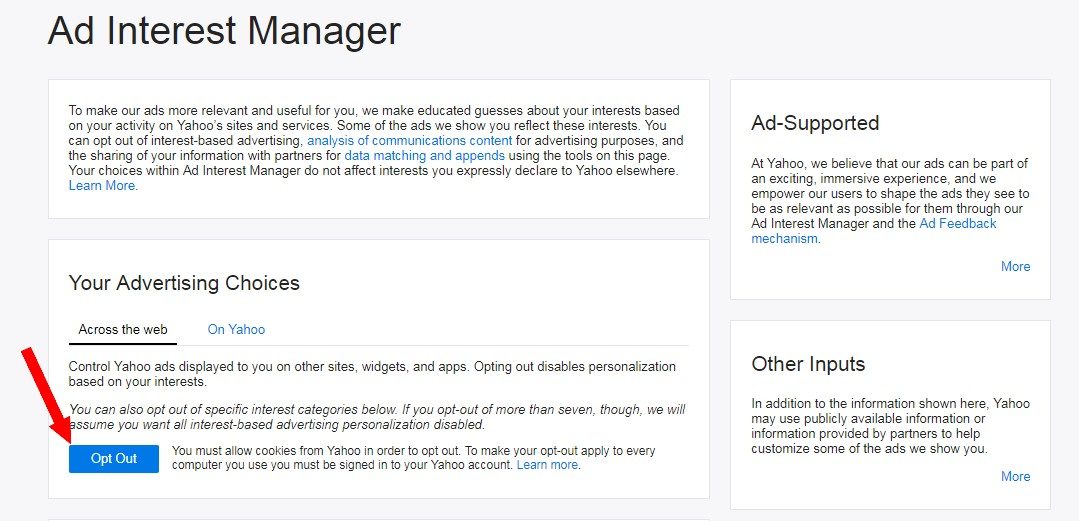
Task: Visit the Ad Feedback mechanism link
Action: [x=874, y=231]
